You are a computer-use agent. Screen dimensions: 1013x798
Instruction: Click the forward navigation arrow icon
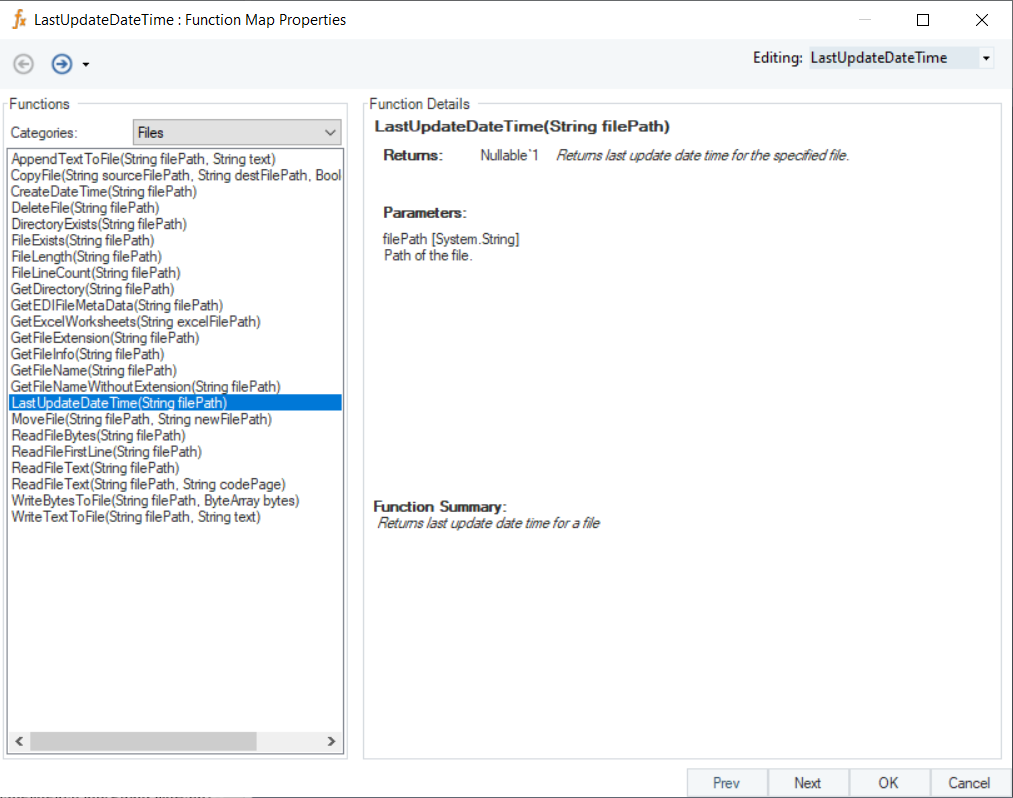click(62, 64)
